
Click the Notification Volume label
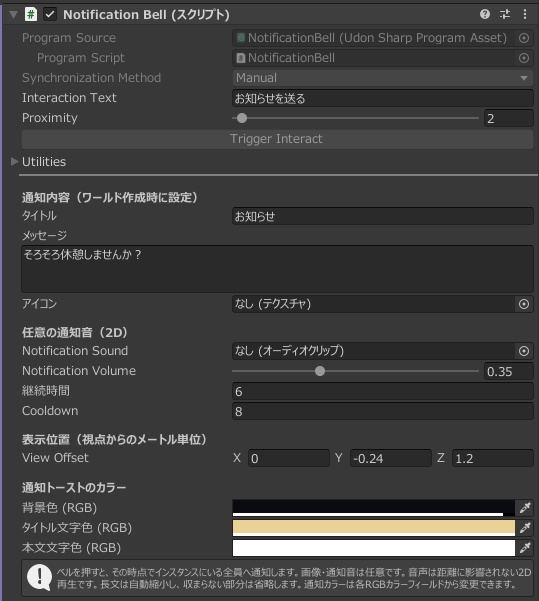tap(79, 371)
